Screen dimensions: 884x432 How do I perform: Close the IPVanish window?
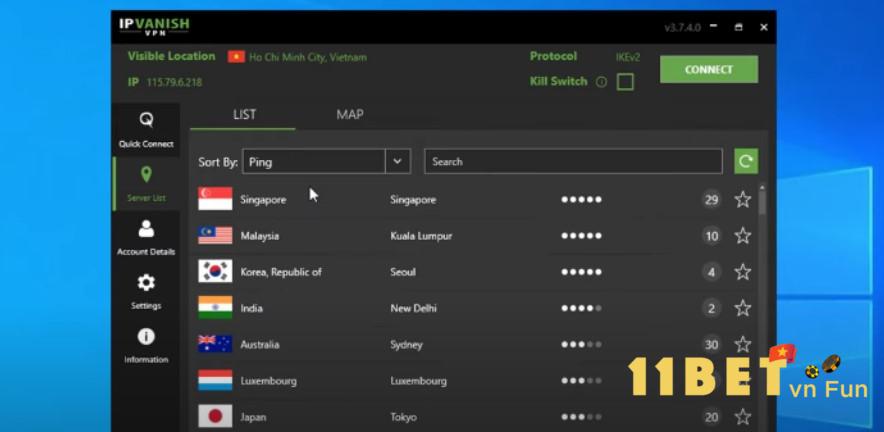pos(764,27)
